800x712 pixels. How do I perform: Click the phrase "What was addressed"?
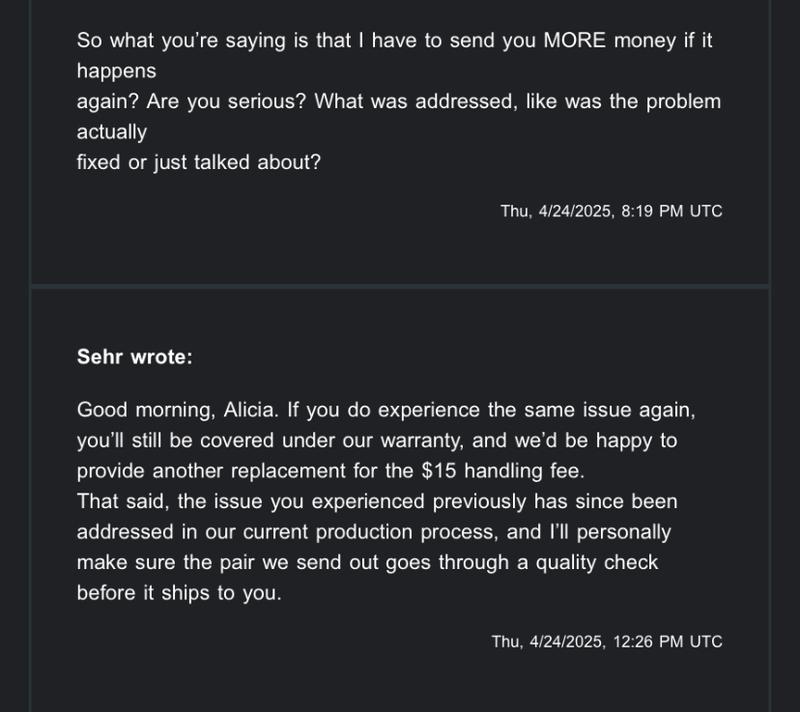400,102
